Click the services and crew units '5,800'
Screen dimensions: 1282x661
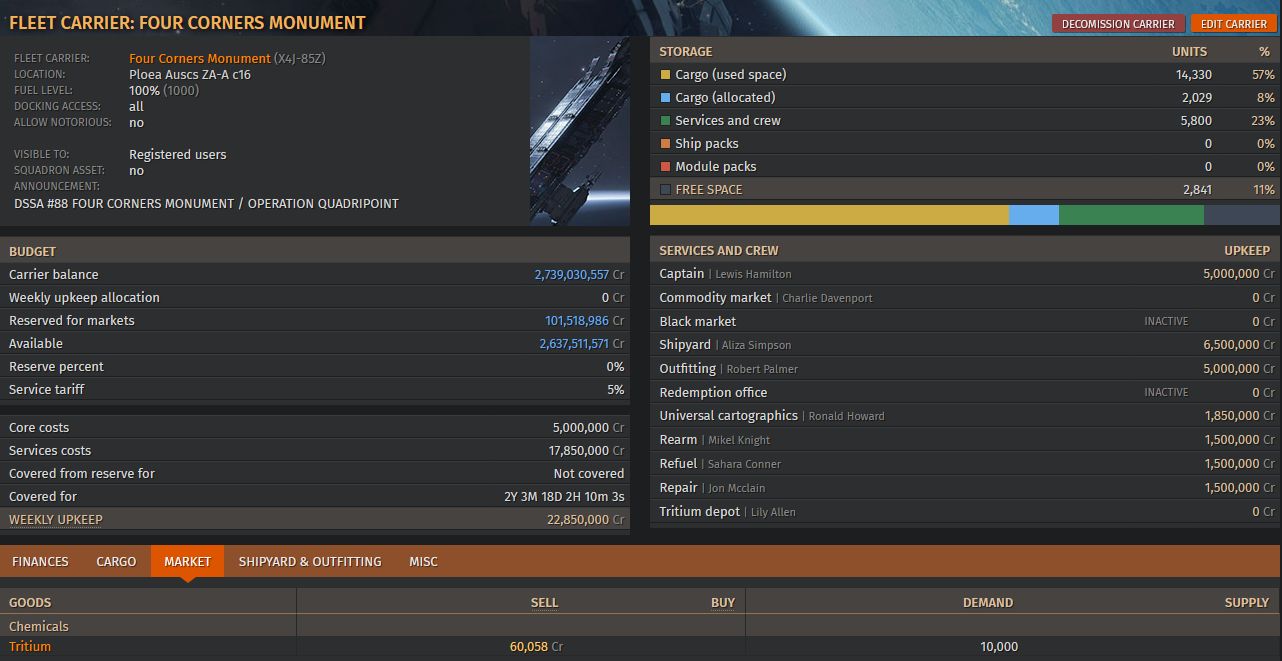point(1196,121)
